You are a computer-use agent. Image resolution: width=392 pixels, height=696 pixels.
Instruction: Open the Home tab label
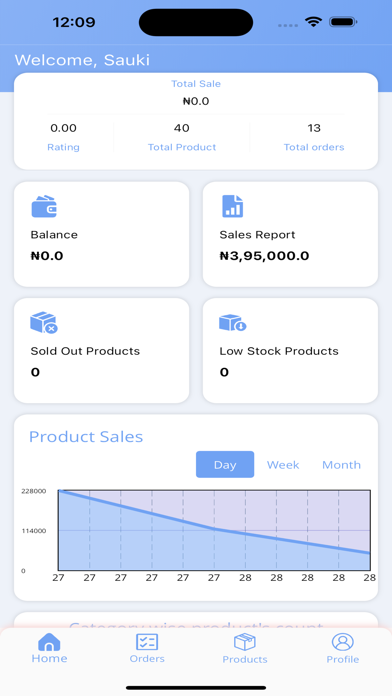49,658
